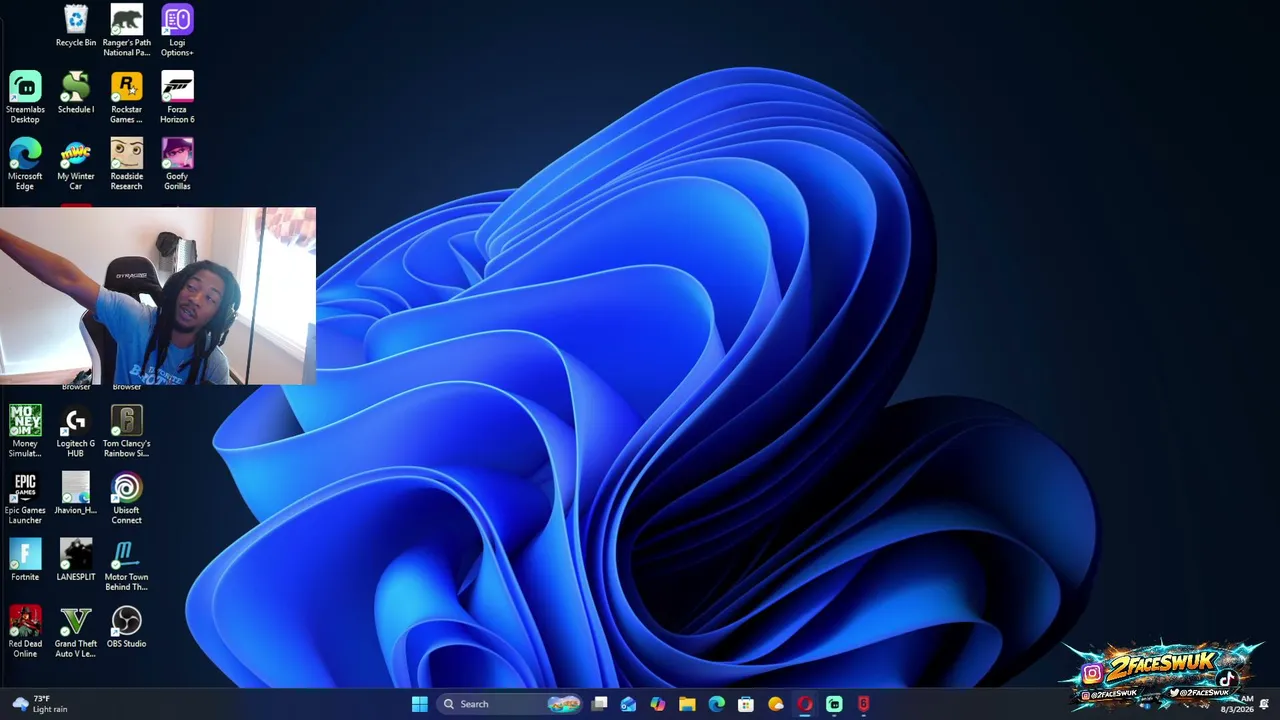
Task: Click the taskbar Search box
Action: pyautogui.click(x=510, y=704)
